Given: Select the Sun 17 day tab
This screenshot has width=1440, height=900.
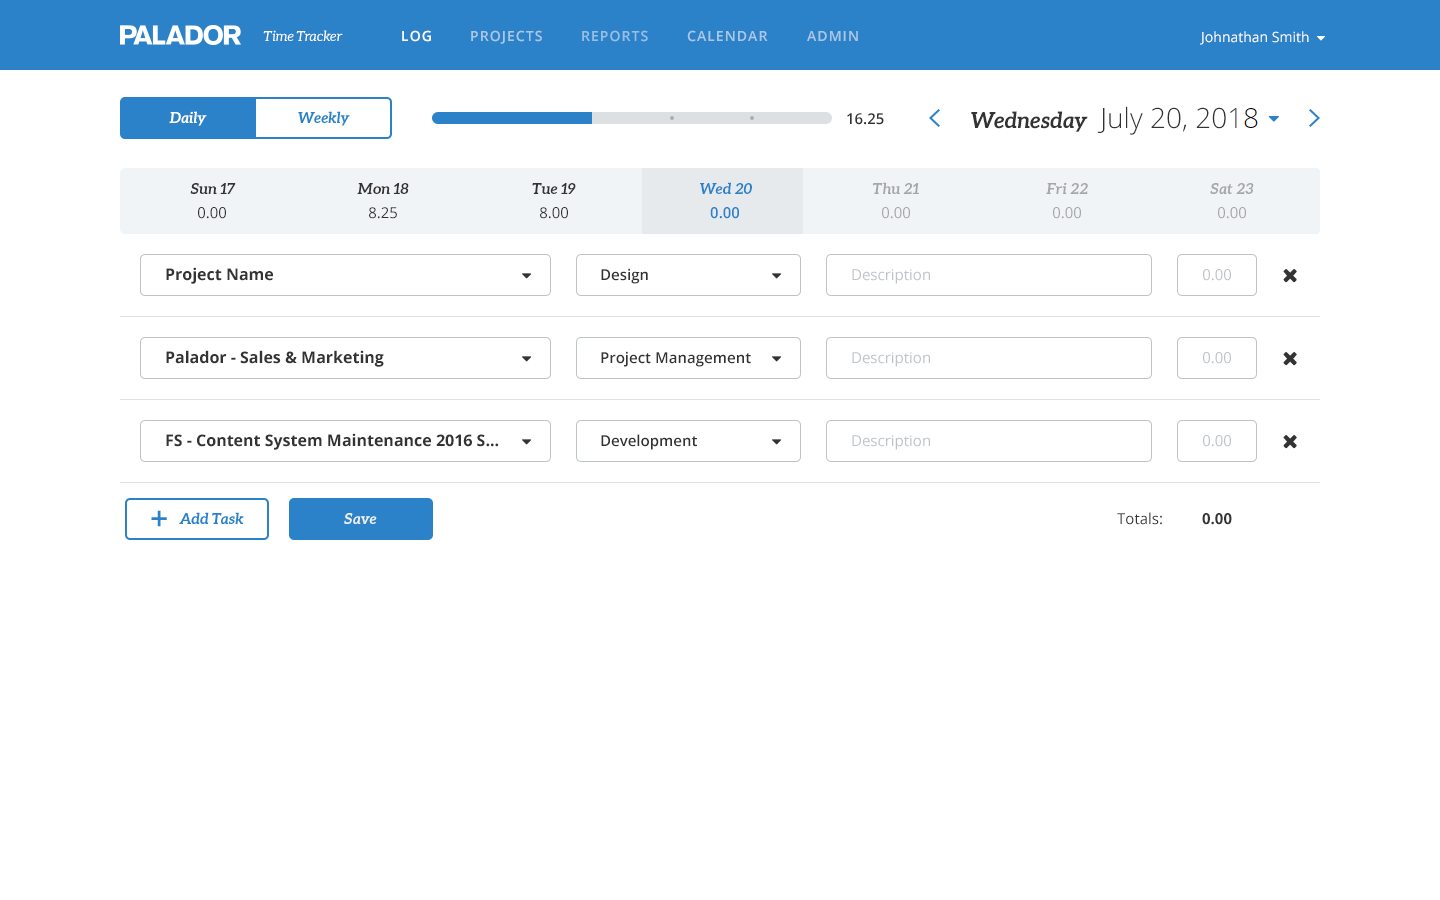Looking at the screenshot, I should 212,201.
